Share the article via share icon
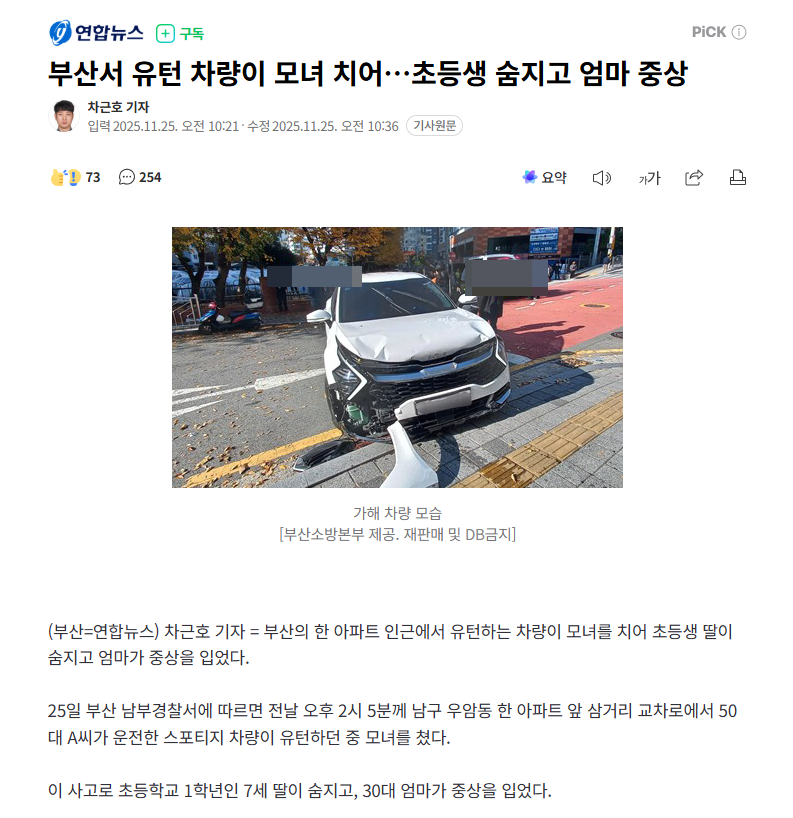 (694, 178)
